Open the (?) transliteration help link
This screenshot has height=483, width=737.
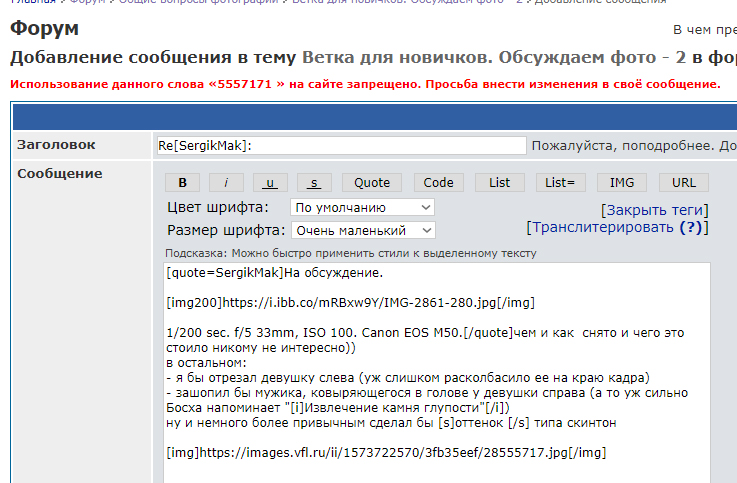coord(690,227)
